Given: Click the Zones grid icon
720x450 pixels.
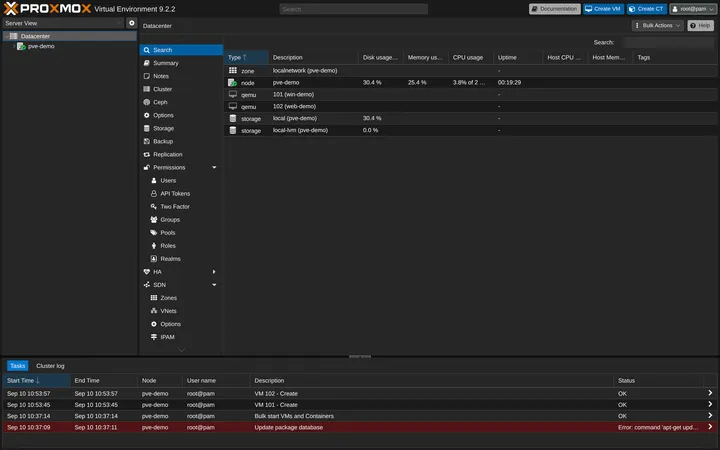Looking at the screenshot, I should (x=154, y=298).
